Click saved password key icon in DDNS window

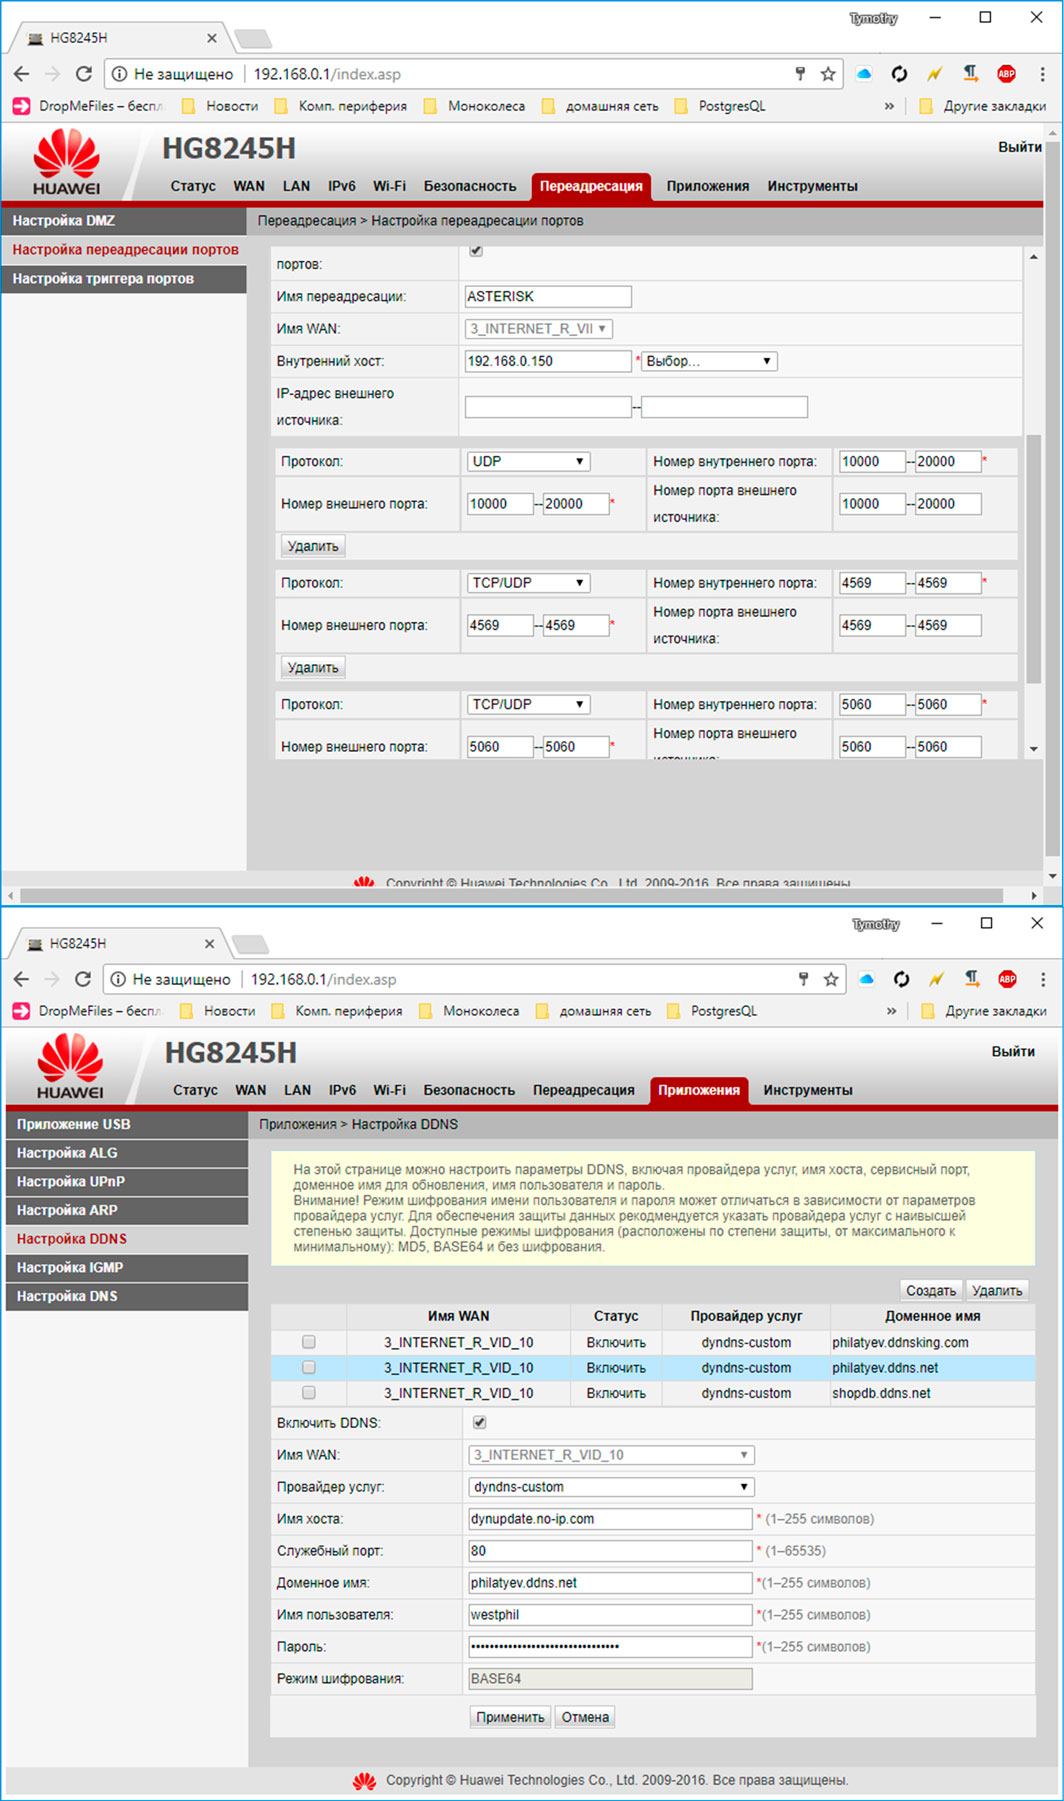[x=803, y=979]
